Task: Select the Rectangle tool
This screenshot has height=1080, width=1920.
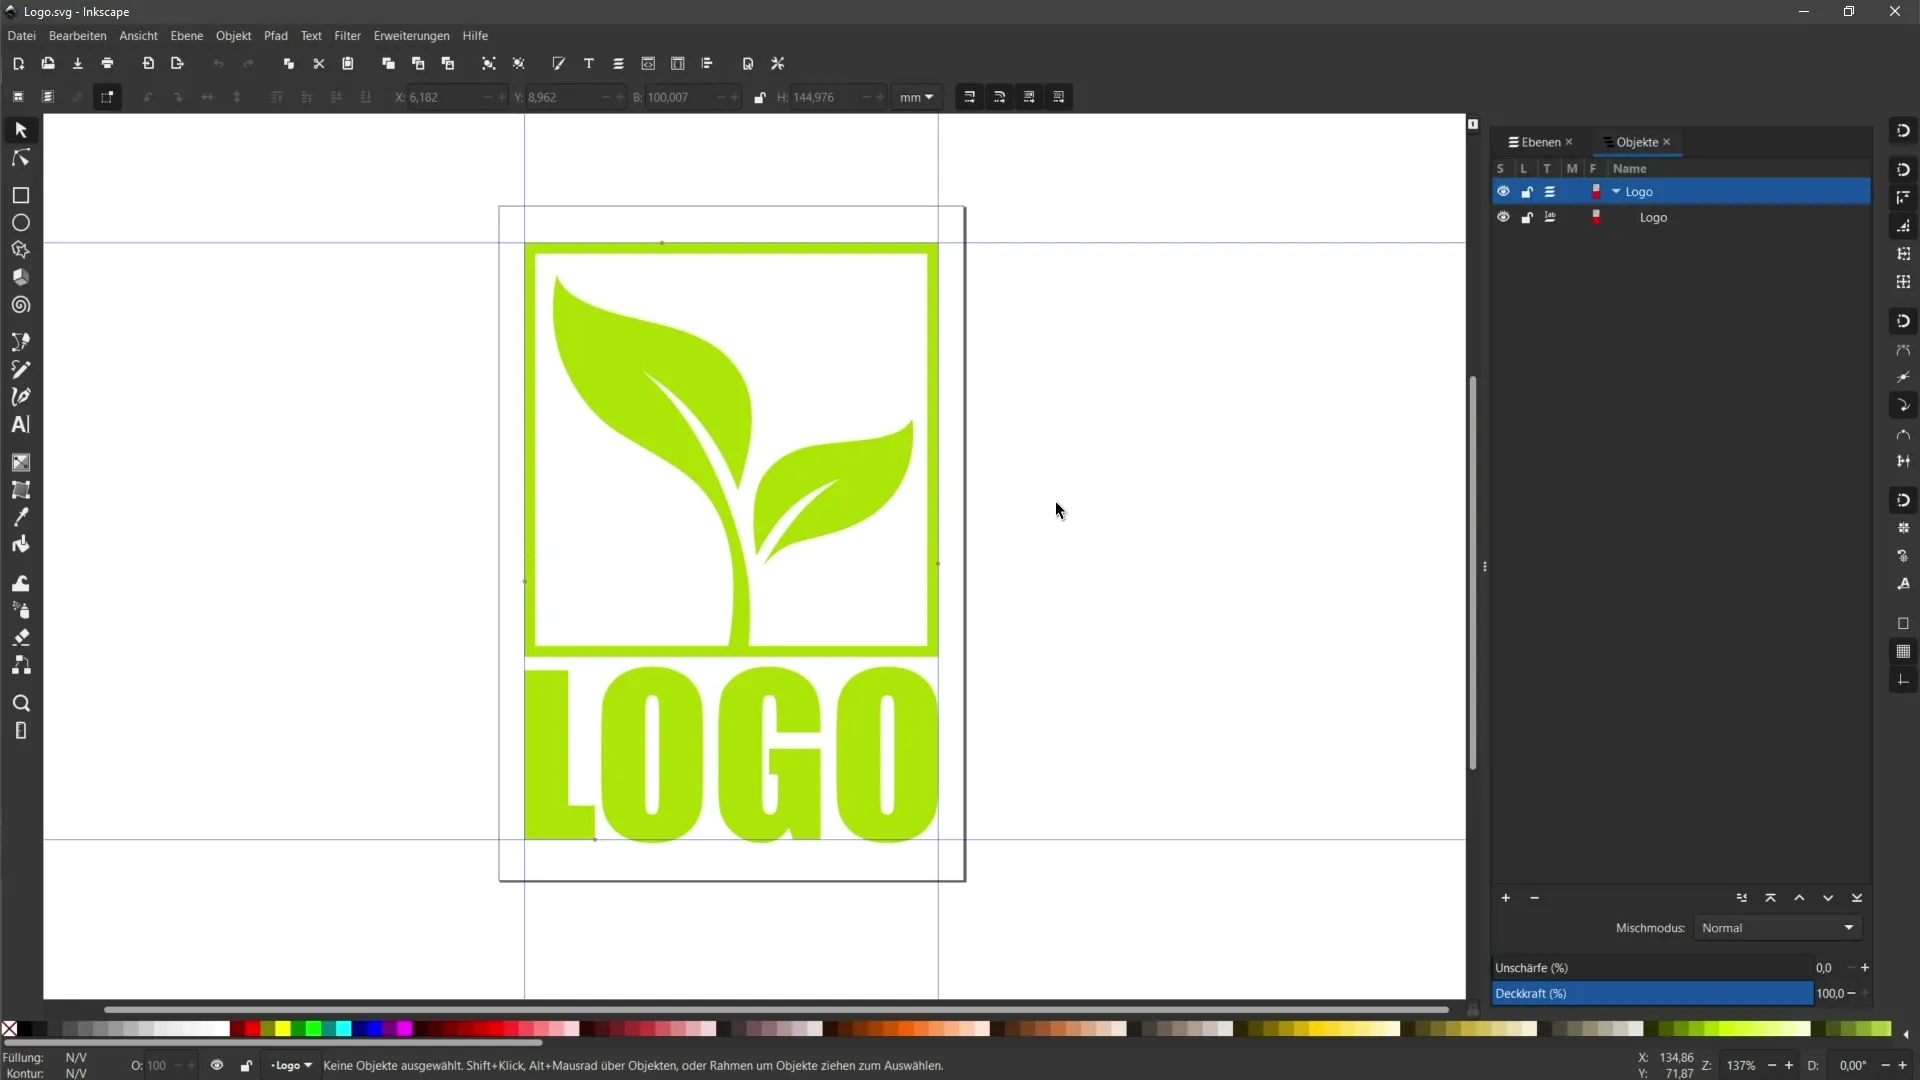Action: [20, 195]
